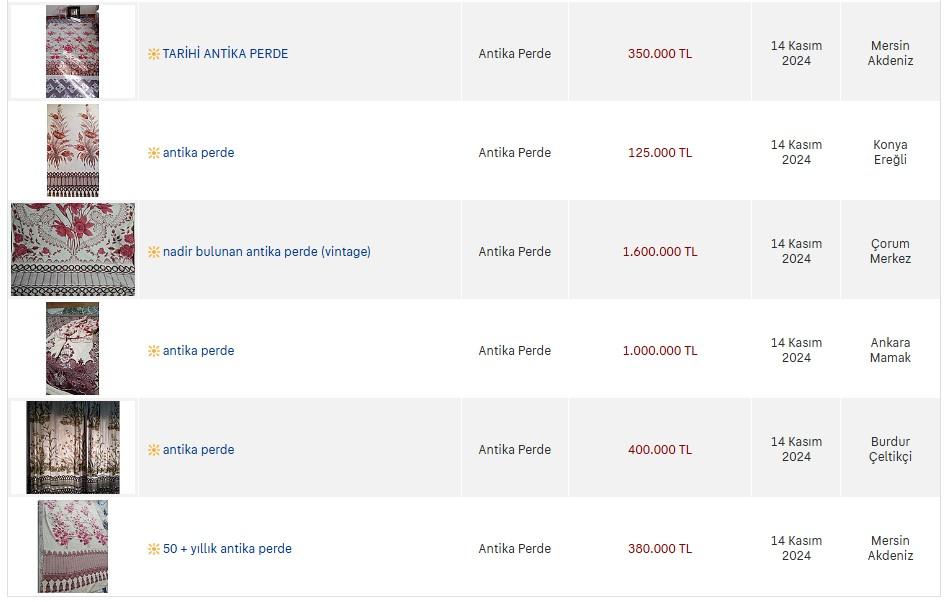Open the Burdur Çeltikçi curtain photo
The image size is (949, 602).
click(x=72, y=448)
